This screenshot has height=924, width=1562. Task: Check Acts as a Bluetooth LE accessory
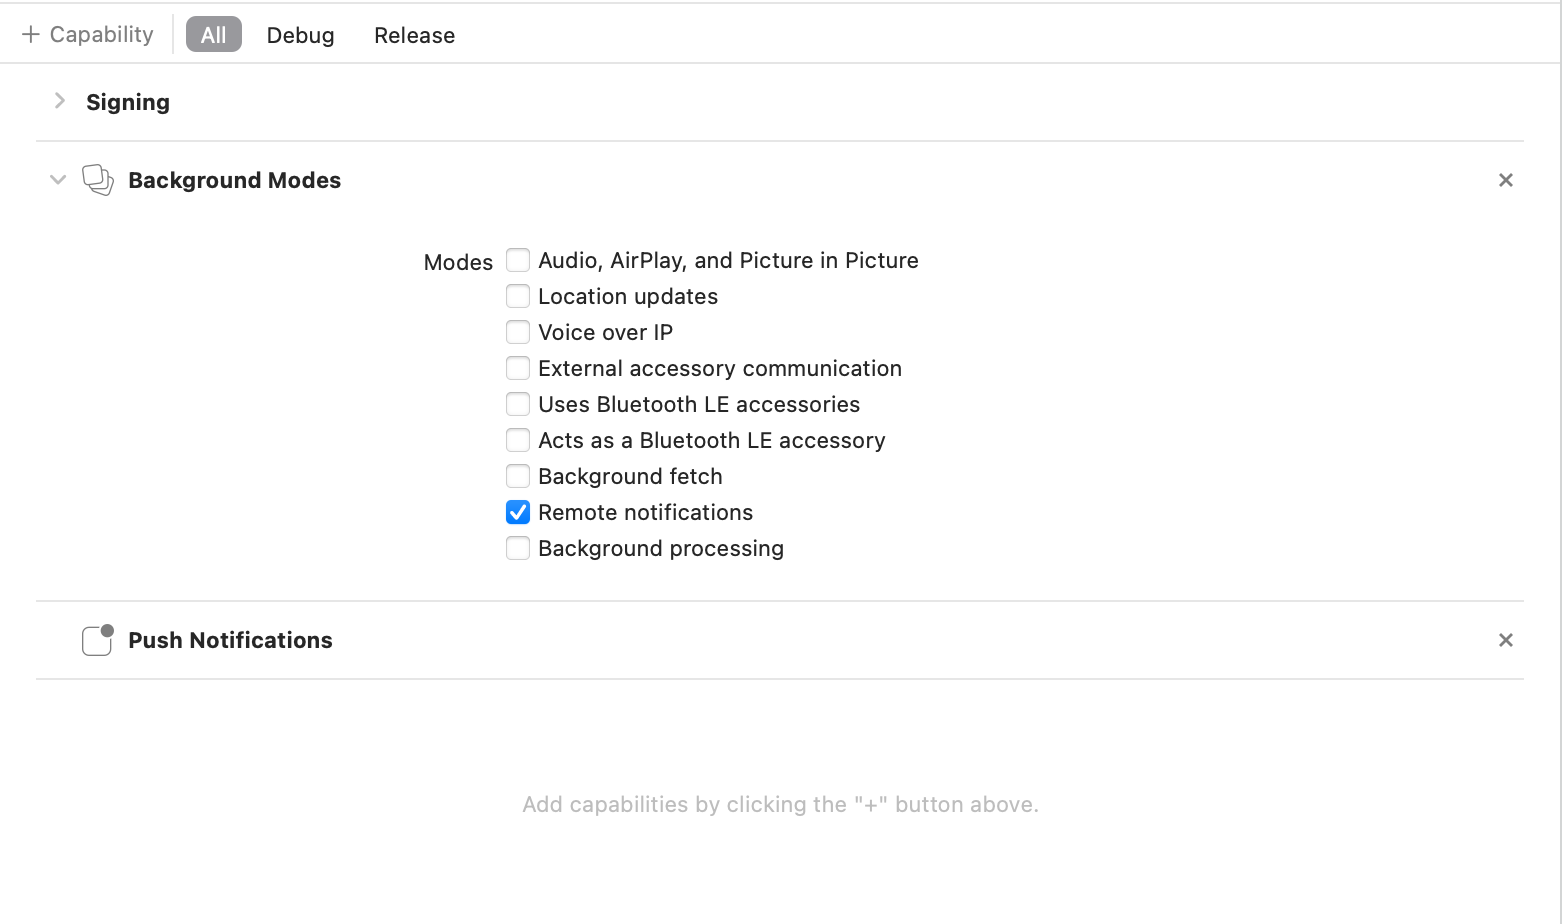[x=518, y=440]
